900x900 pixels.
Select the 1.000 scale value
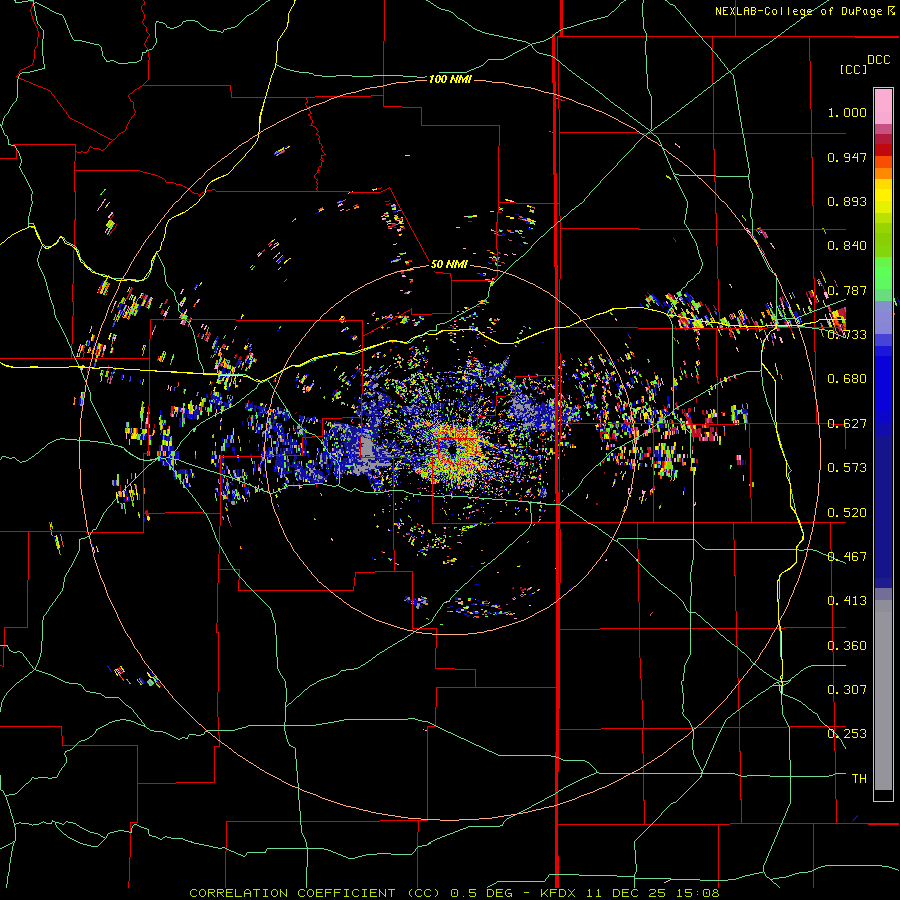point(847,112)
